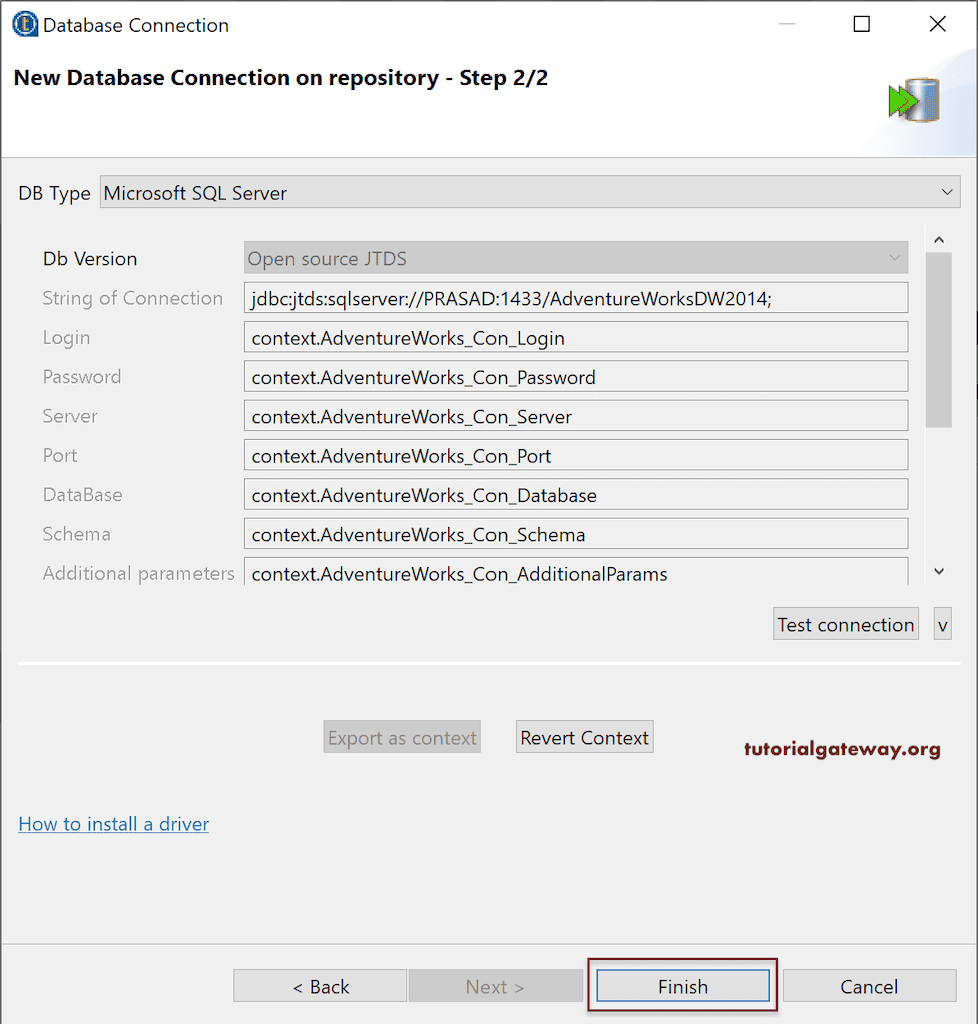Open the DB Type dropdown
Viewport: 978px width, 1024px height.
pos(529,192)
